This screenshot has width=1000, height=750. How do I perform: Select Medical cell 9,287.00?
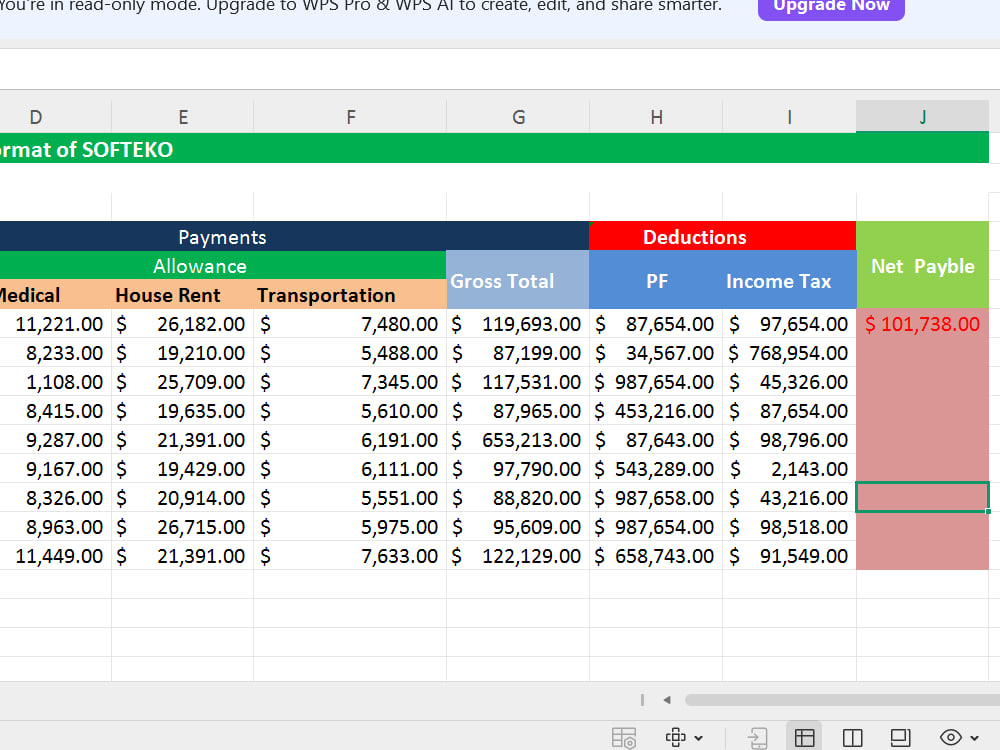point(55,439)
